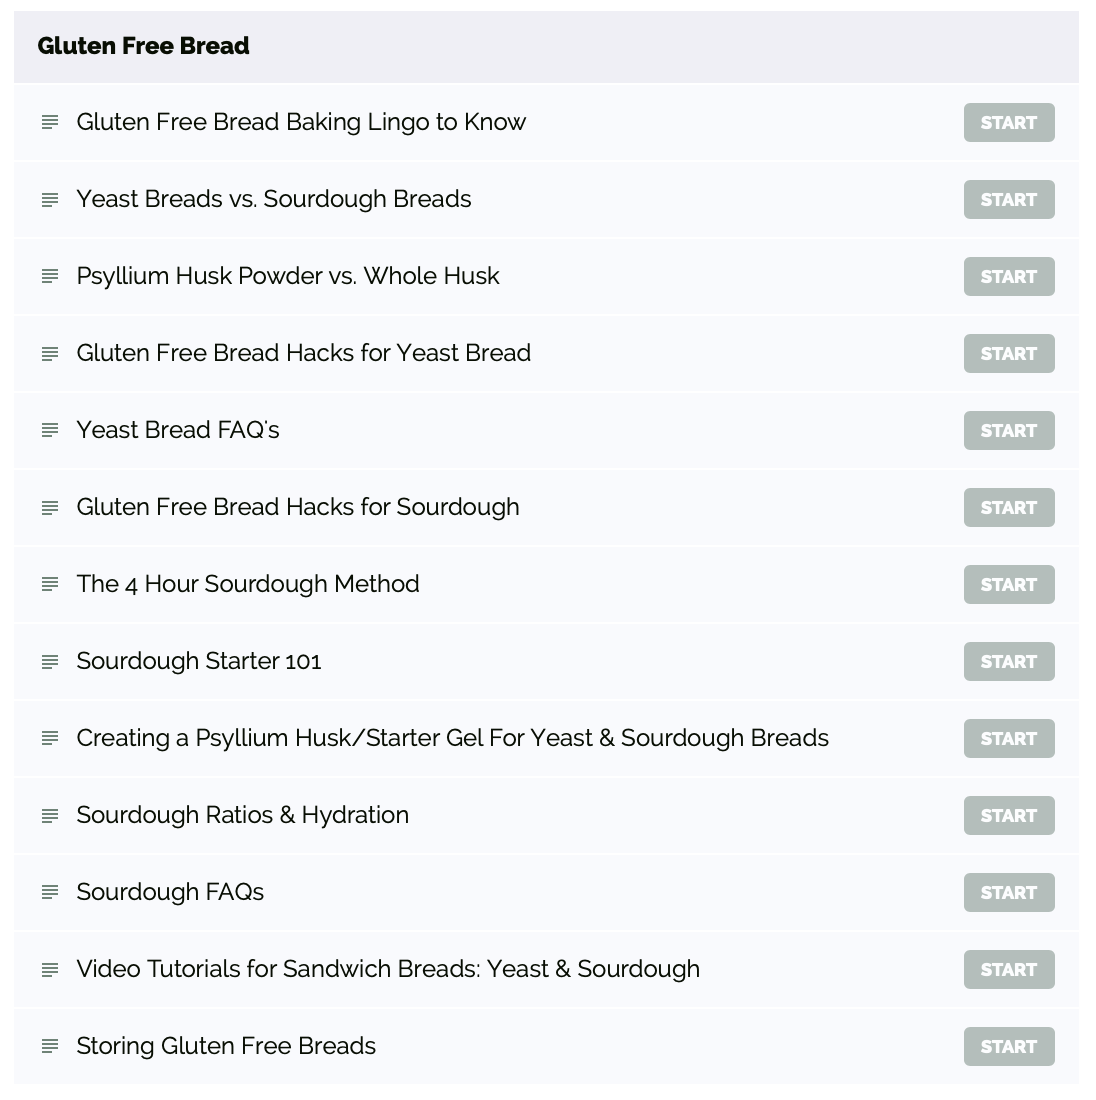Open the Sourdough Starter 101 lesson title
Image resolution: width=1096 pixels, height=1100 pixels.
pyautogui.click(x=198, y=661)
